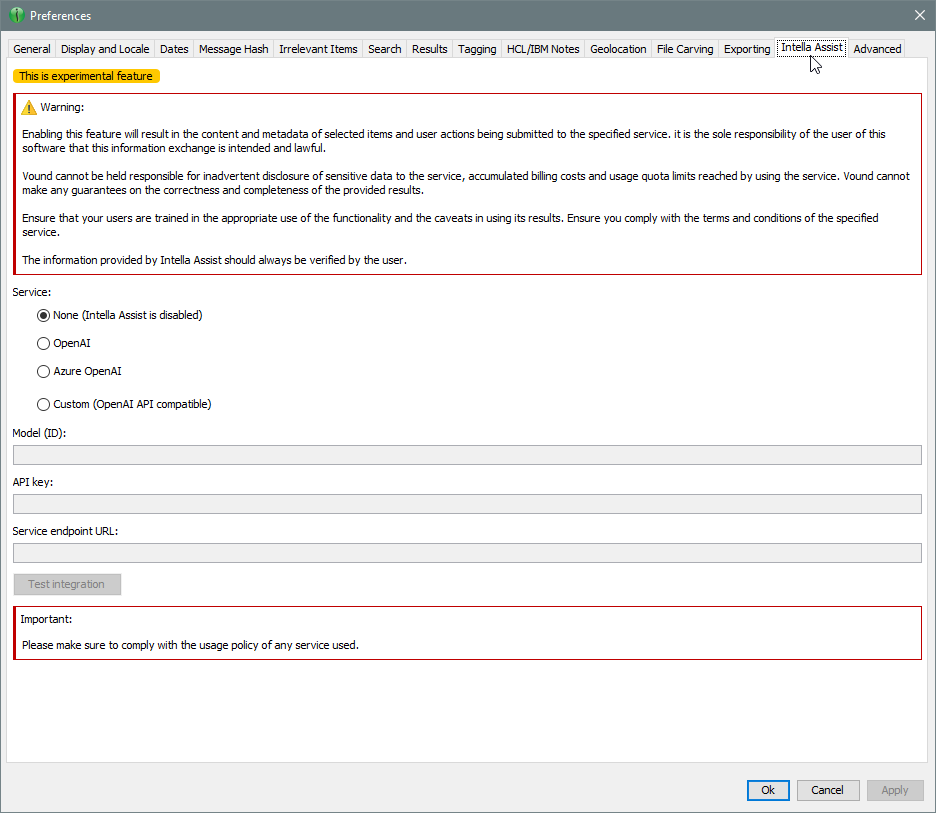Open the Tagging tab
The height and width of the screenshot is (813, 936).
477,49
